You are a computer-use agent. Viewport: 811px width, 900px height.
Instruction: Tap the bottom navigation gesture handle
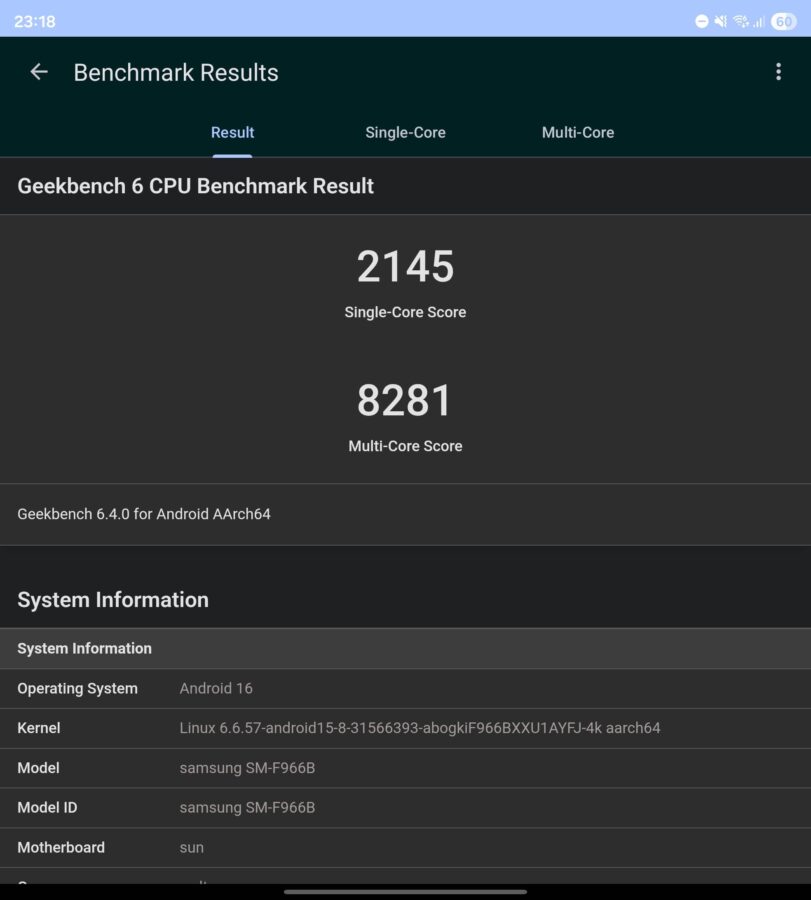(405, 892)
